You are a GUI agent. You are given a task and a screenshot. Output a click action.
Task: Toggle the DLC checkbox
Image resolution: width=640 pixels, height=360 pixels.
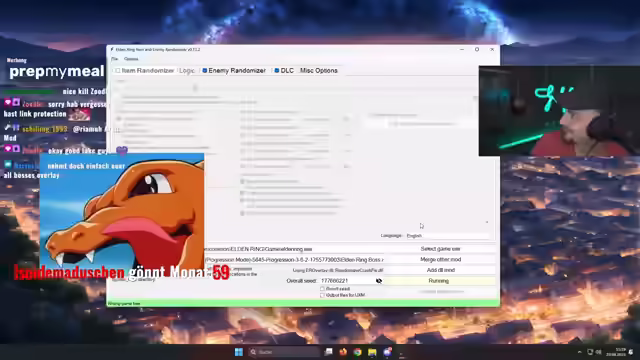tap(277, 71)
